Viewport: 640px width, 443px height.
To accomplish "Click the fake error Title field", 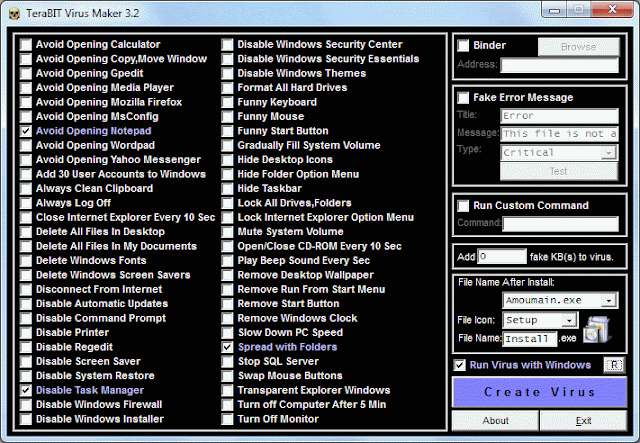I will pos(560,116).
